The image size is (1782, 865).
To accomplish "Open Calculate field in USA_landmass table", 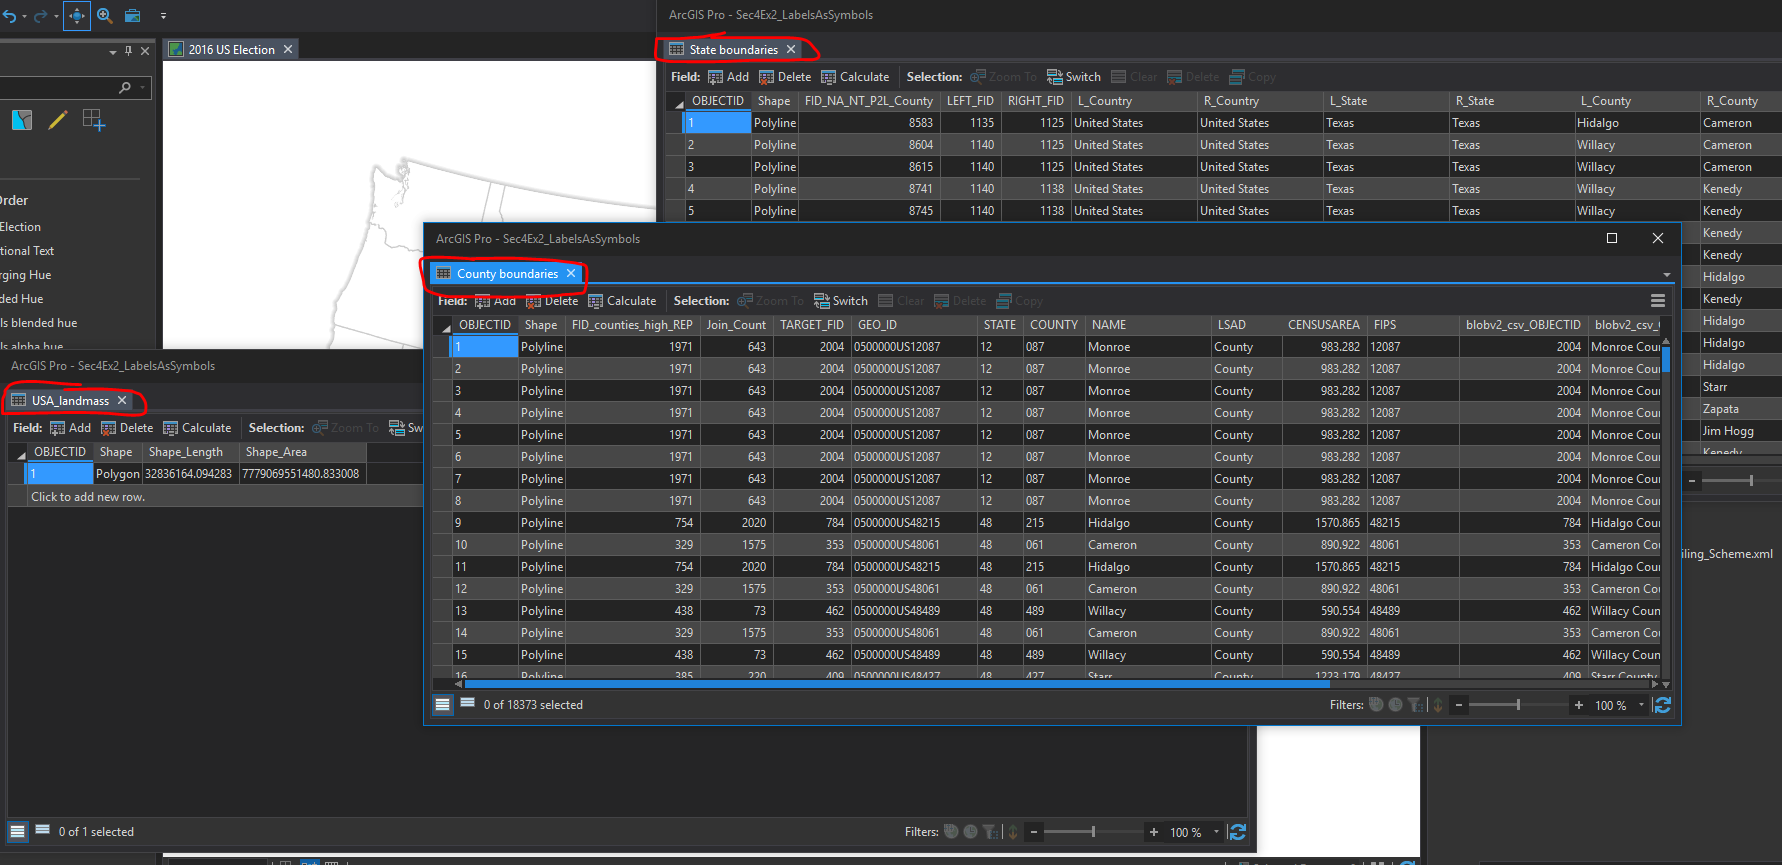I will (x=197, y=428).
